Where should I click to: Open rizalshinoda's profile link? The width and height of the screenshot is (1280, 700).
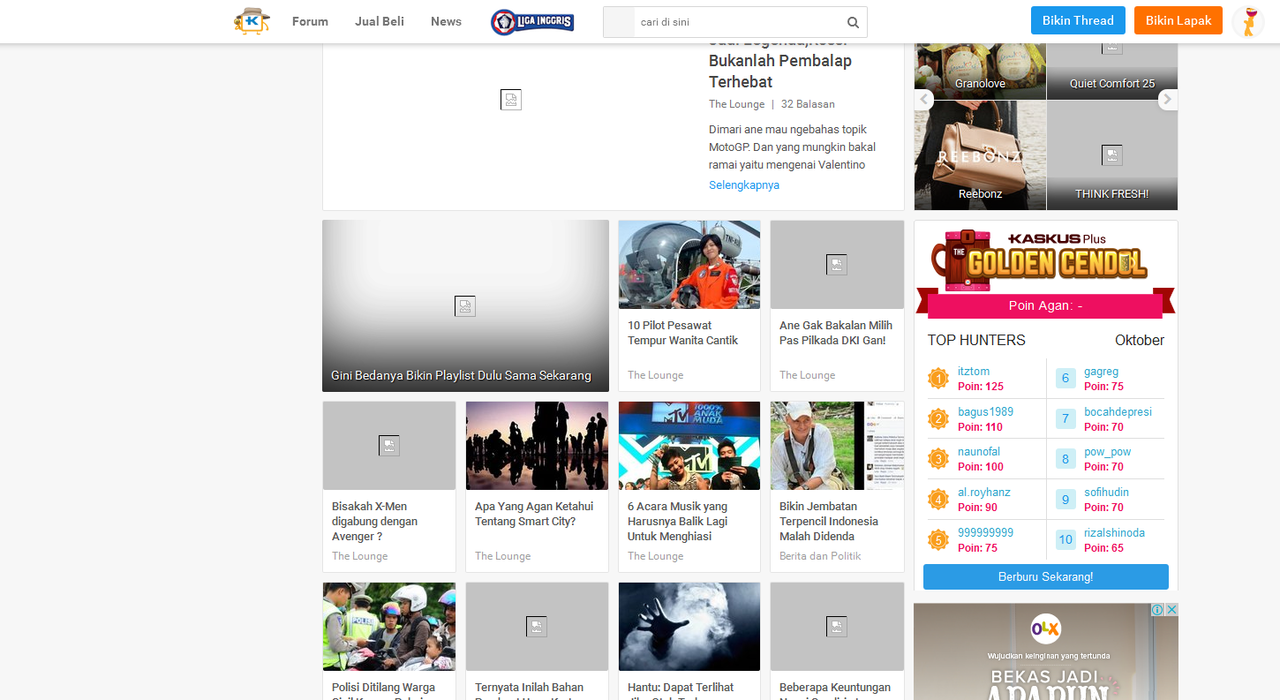pos(1114,533)
